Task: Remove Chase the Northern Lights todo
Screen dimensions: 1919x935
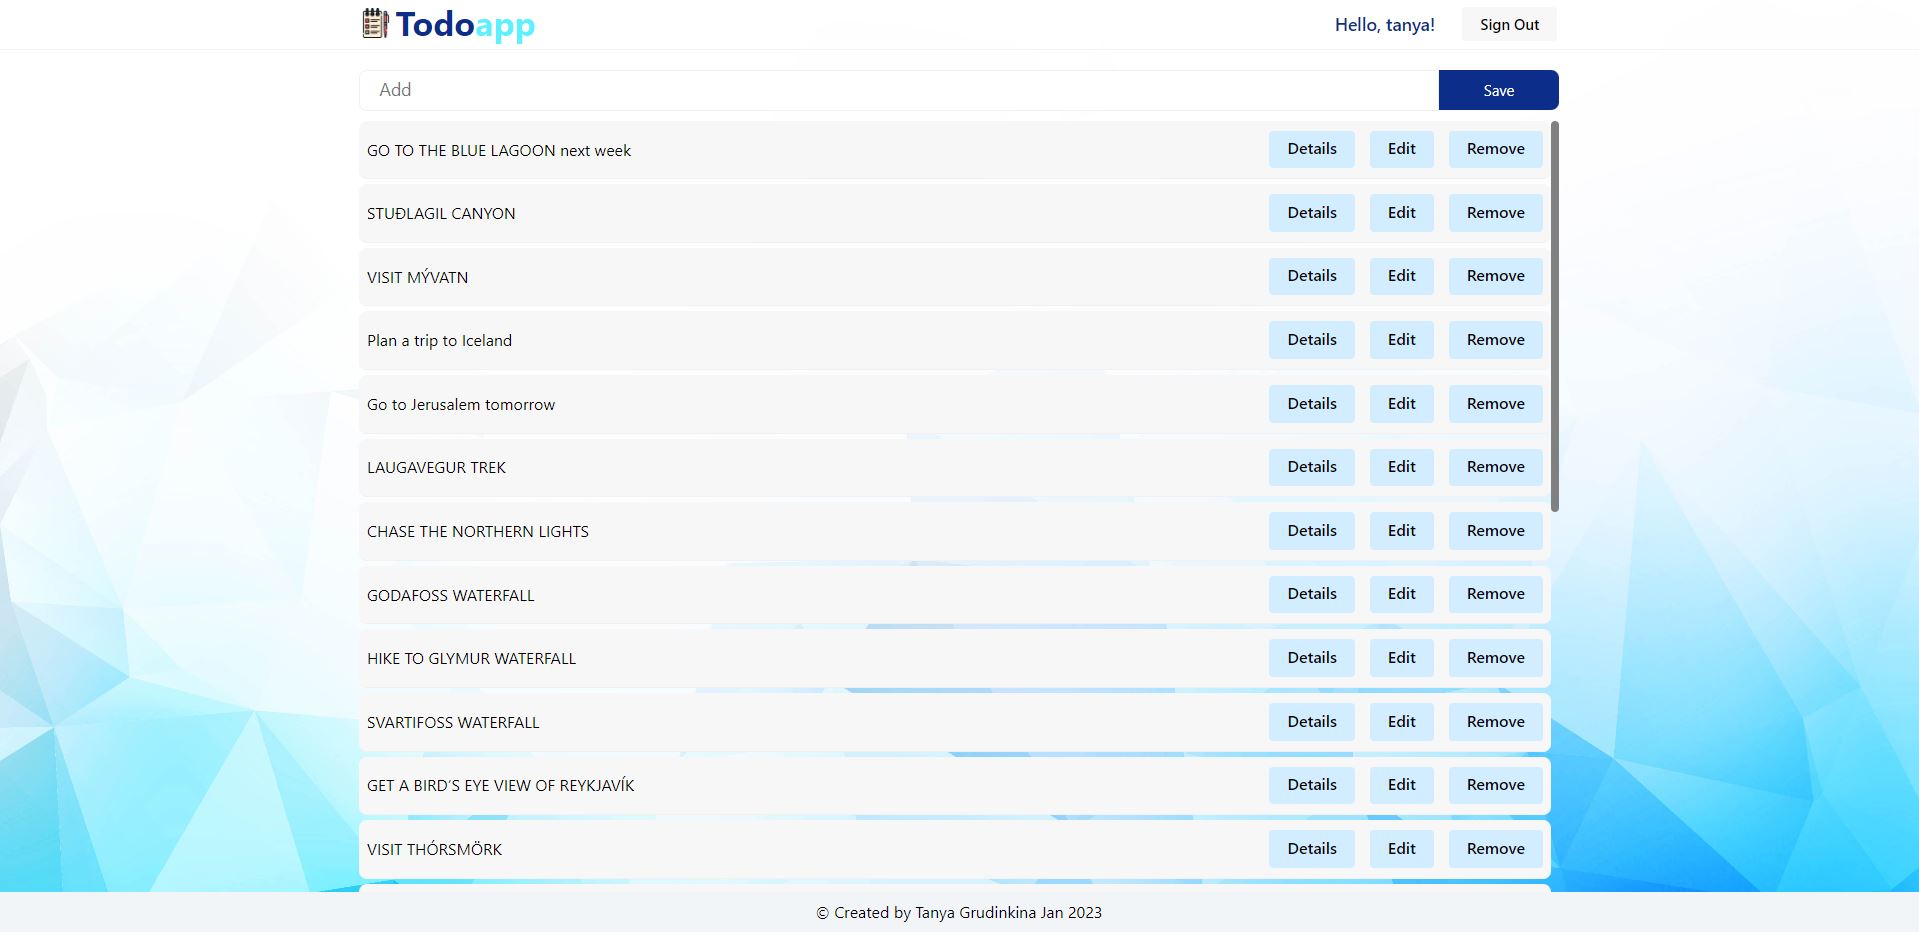Action: pos(1495,531)
